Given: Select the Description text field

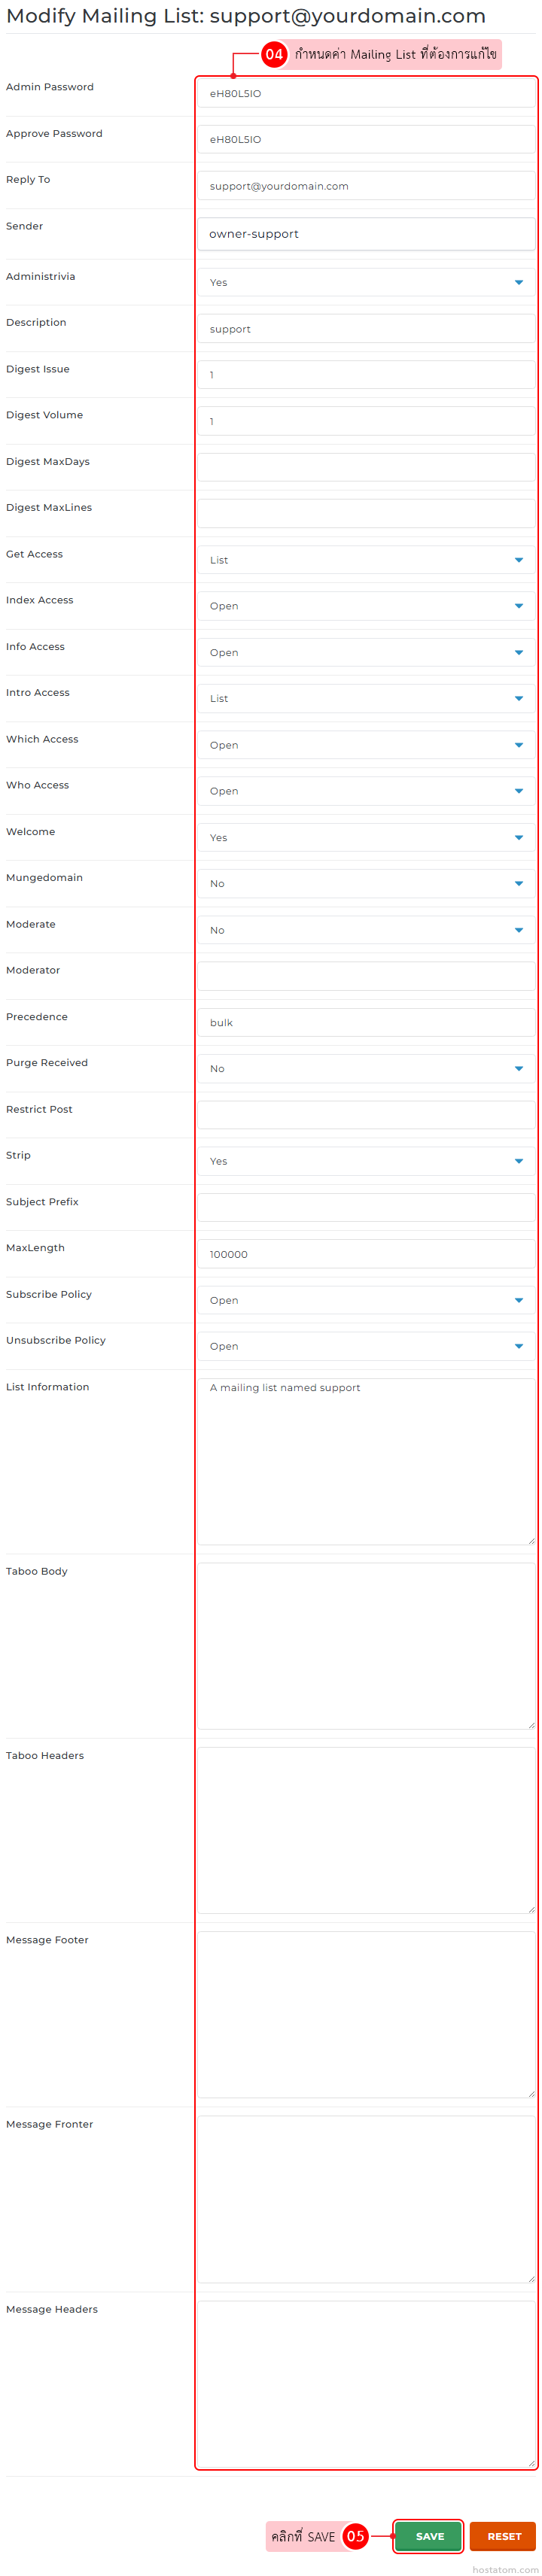Looking at the screenshot, I should click(x=365, y=329).
